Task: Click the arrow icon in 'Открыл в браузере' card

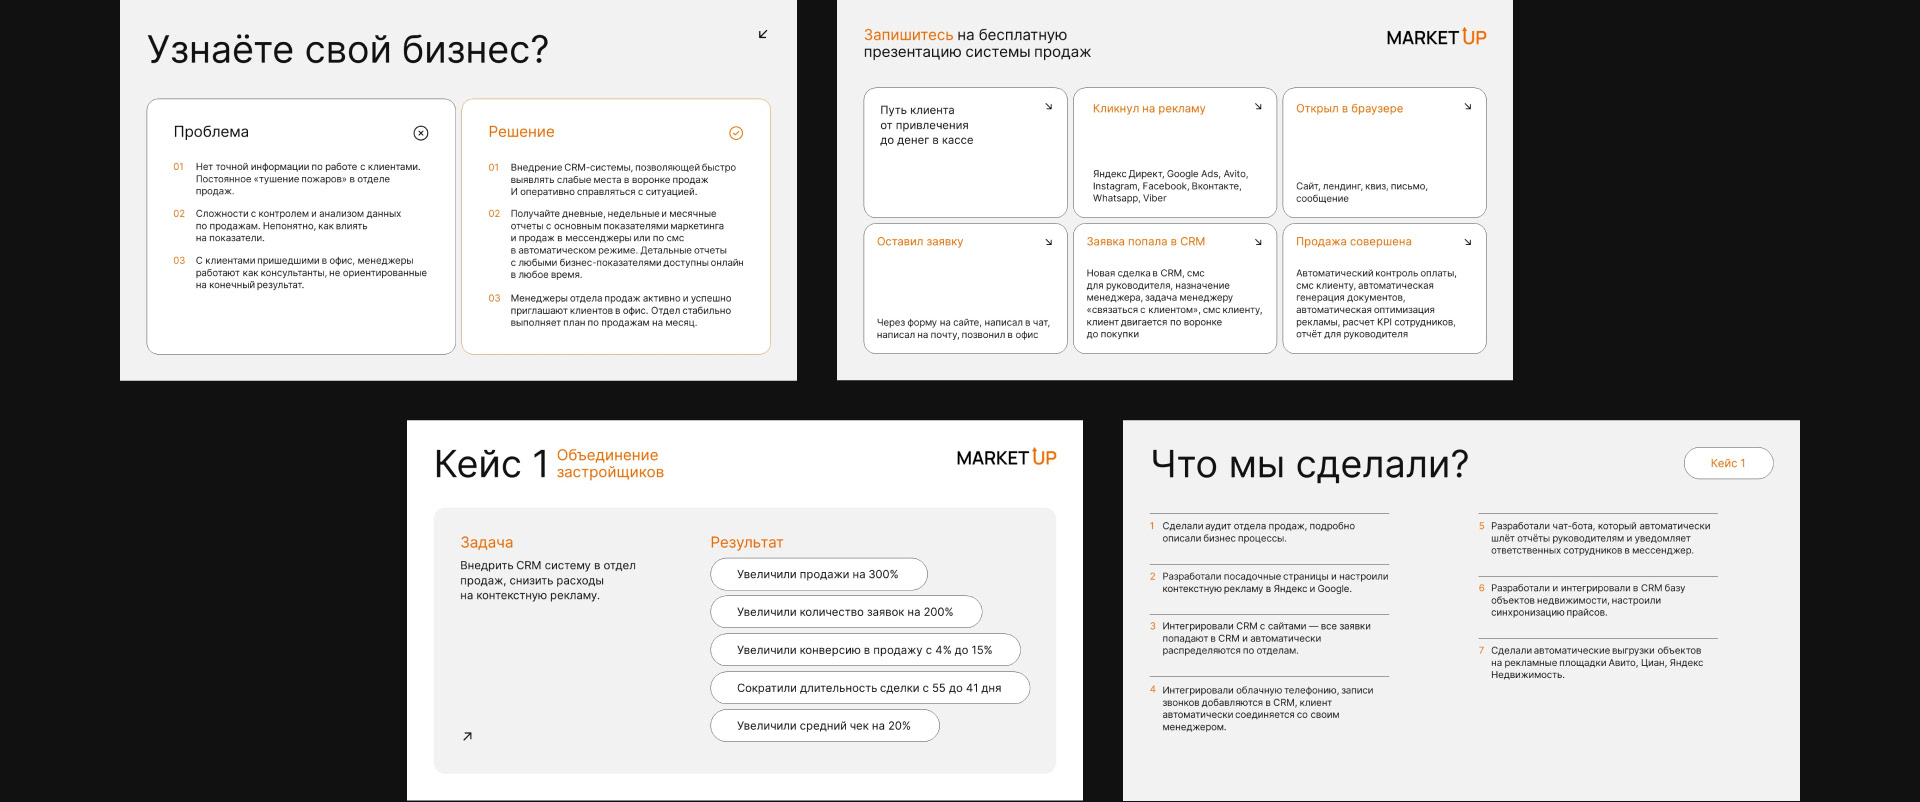Action: coord(1468,107)
